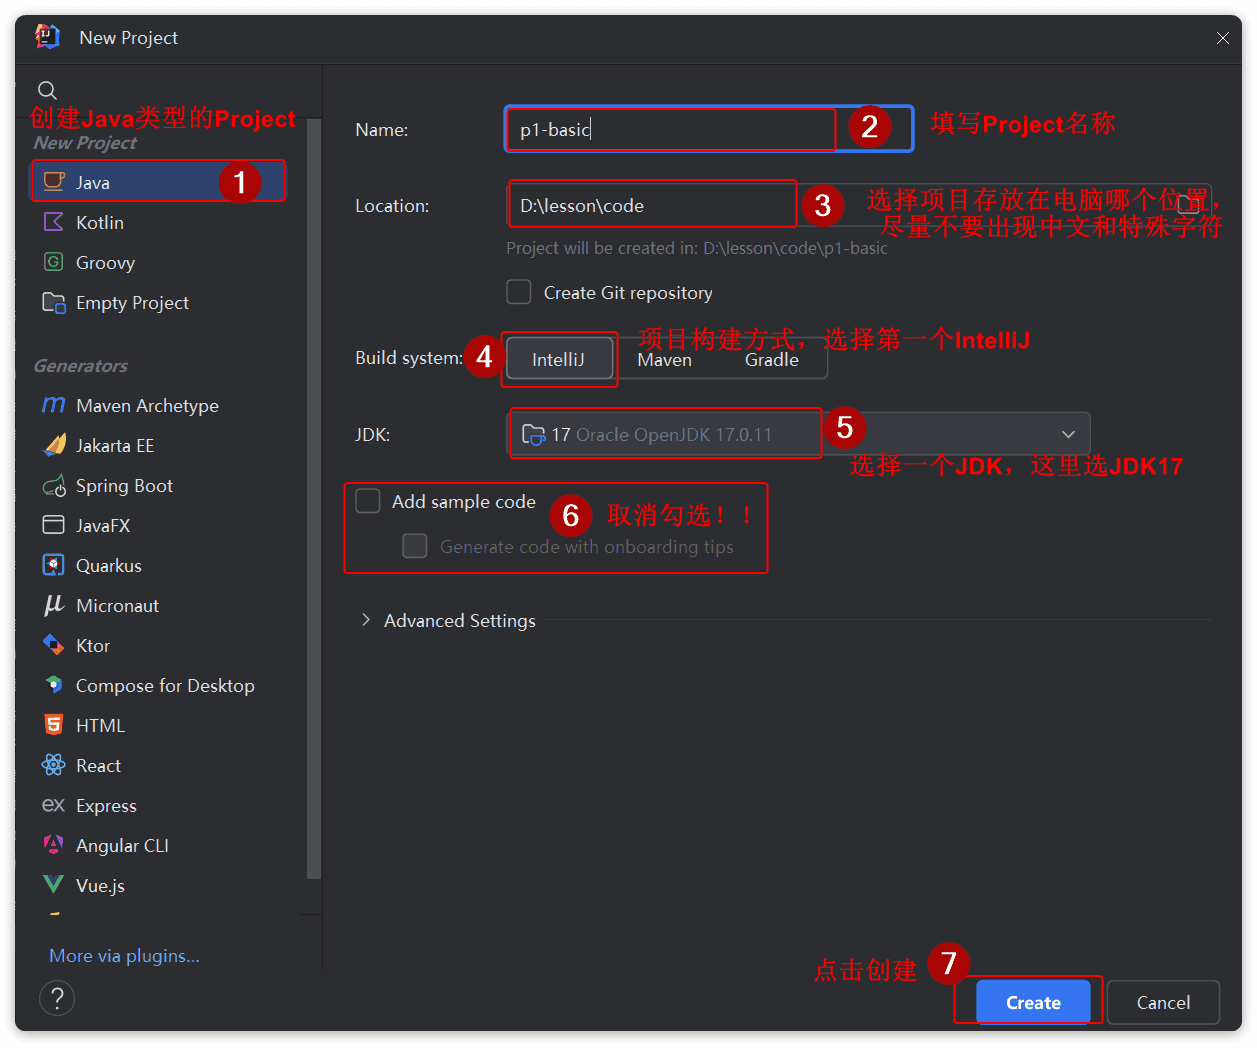This screenshot has height=1048, width=1257.
Task: Click the Create button
Action: pos(1033,1002)
